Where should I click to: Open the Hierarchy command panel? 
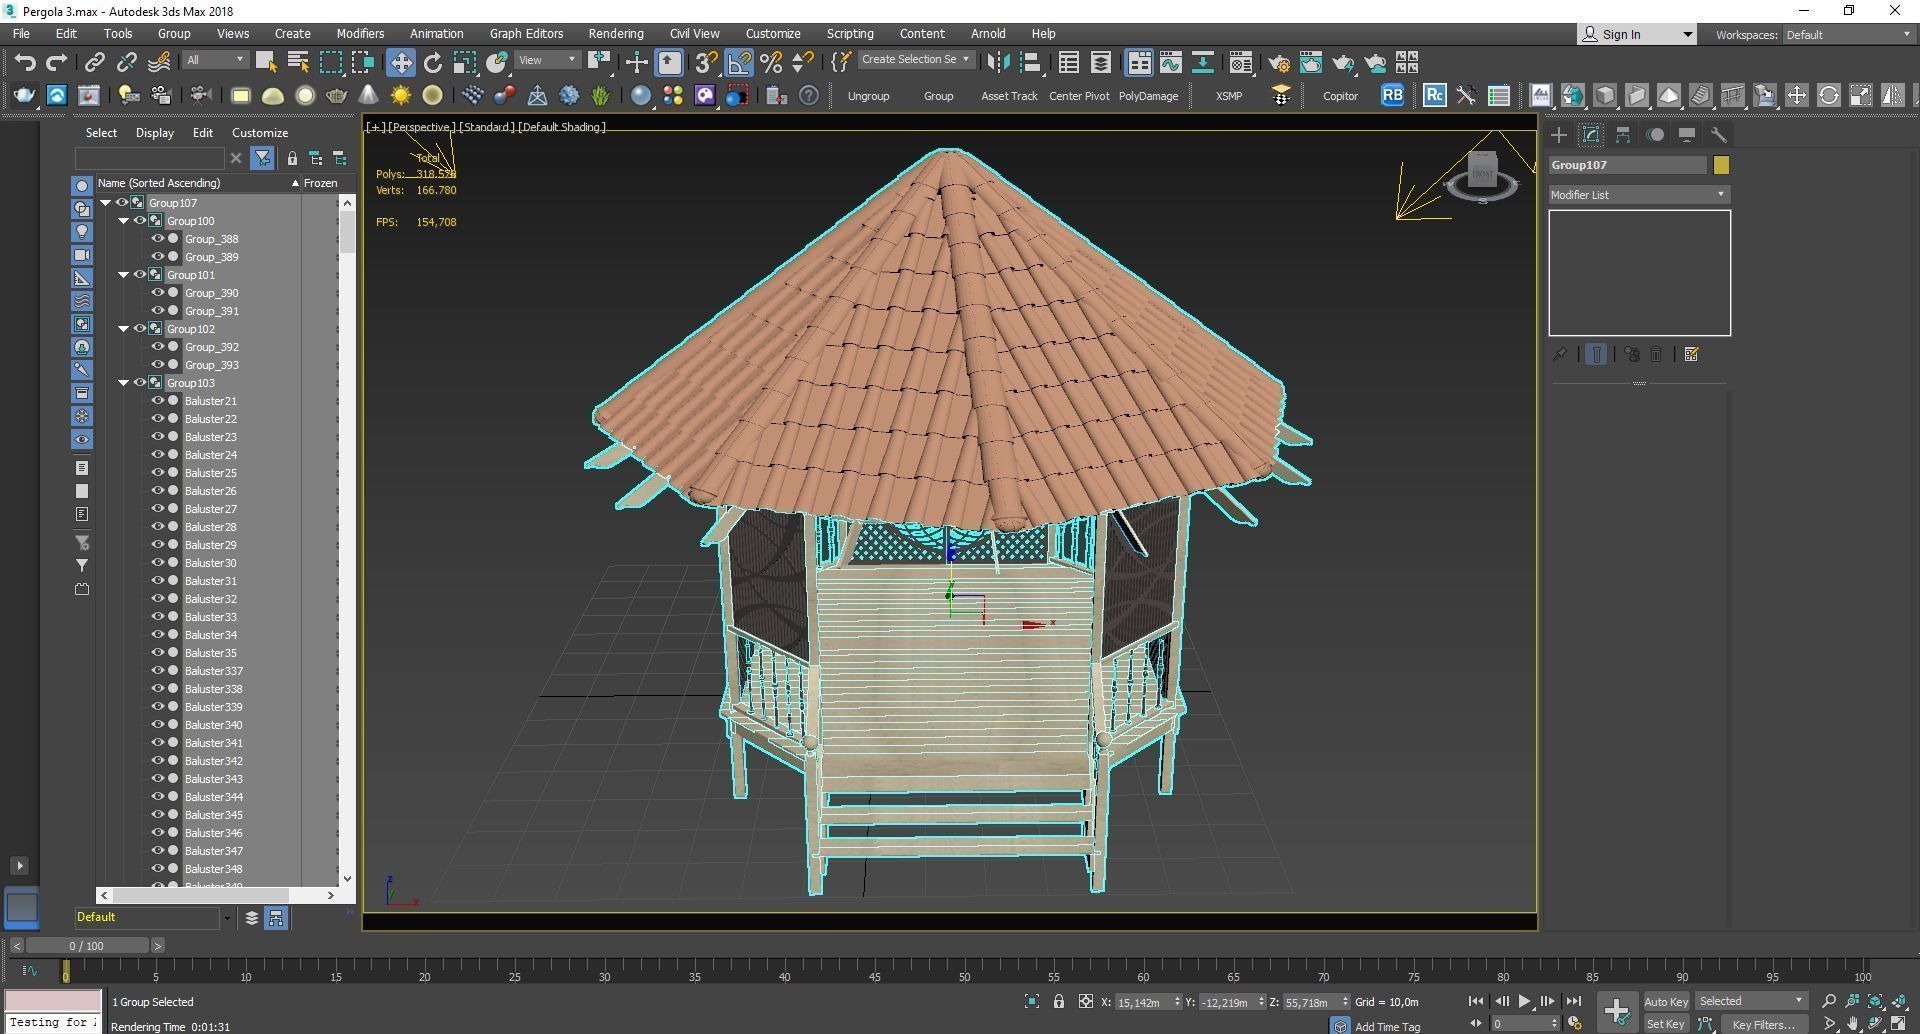[x=1622, y=135]
